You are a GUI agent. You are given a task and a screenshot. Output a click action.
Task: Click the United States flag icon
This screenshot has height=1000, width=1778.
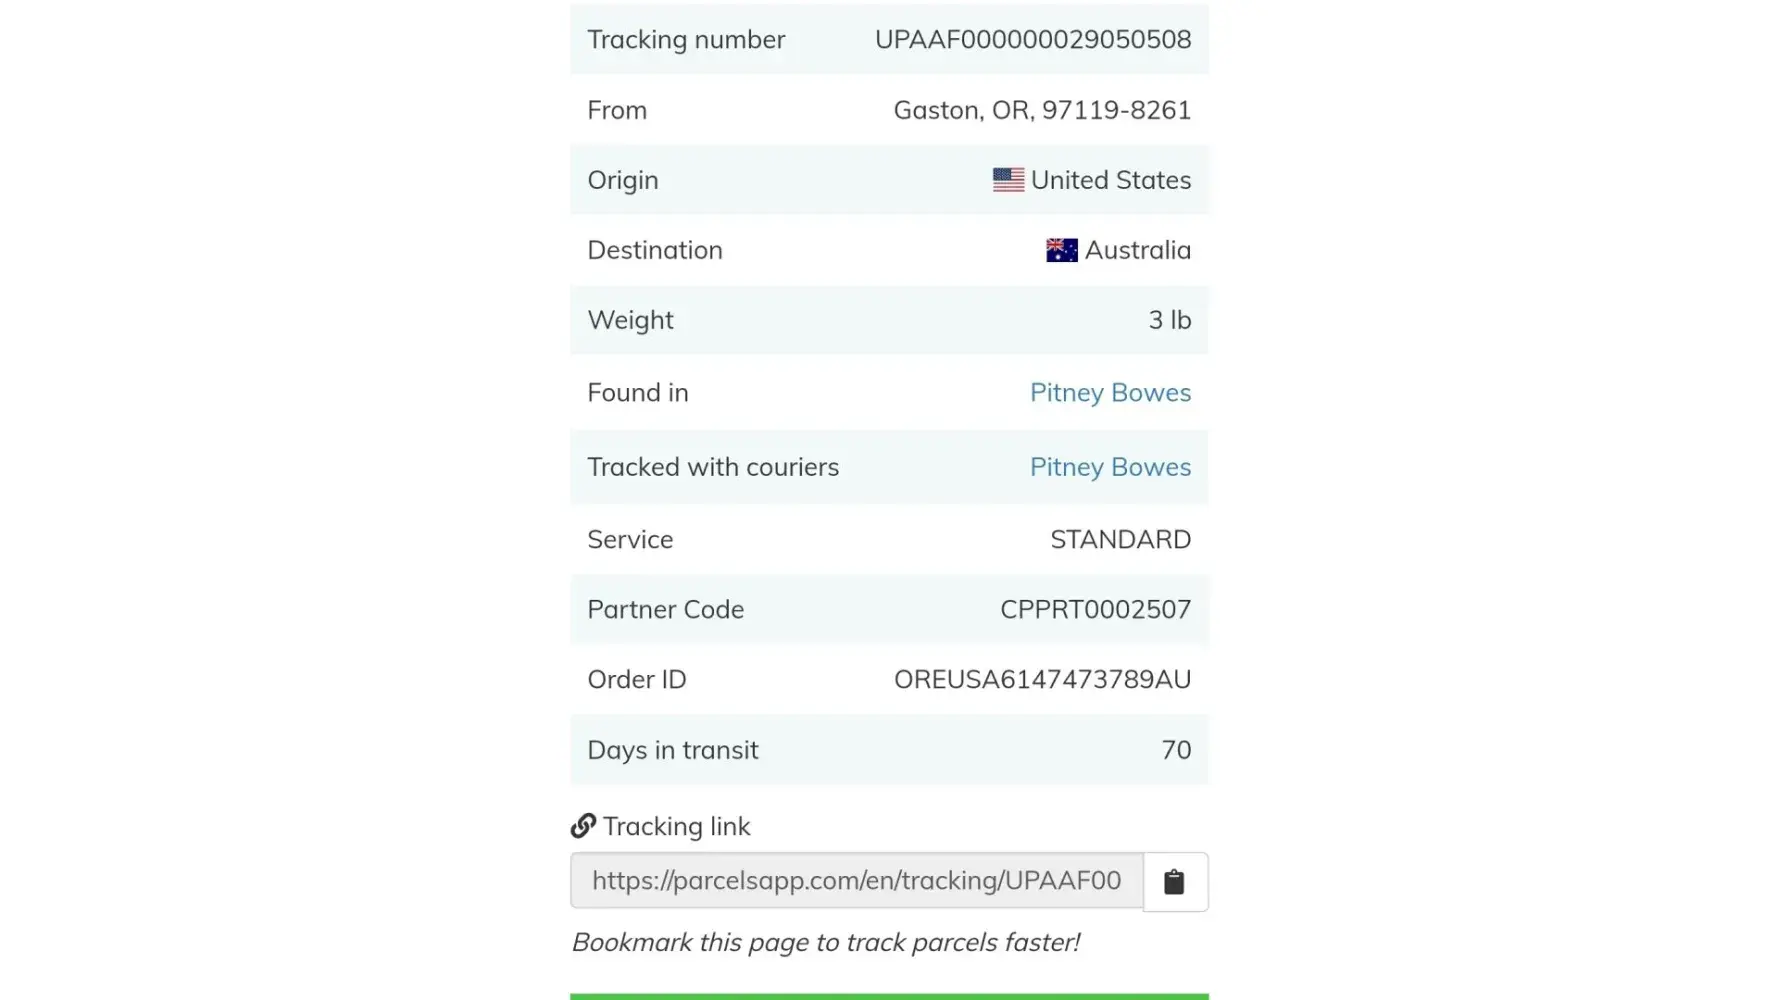(x=1008, y=180)
